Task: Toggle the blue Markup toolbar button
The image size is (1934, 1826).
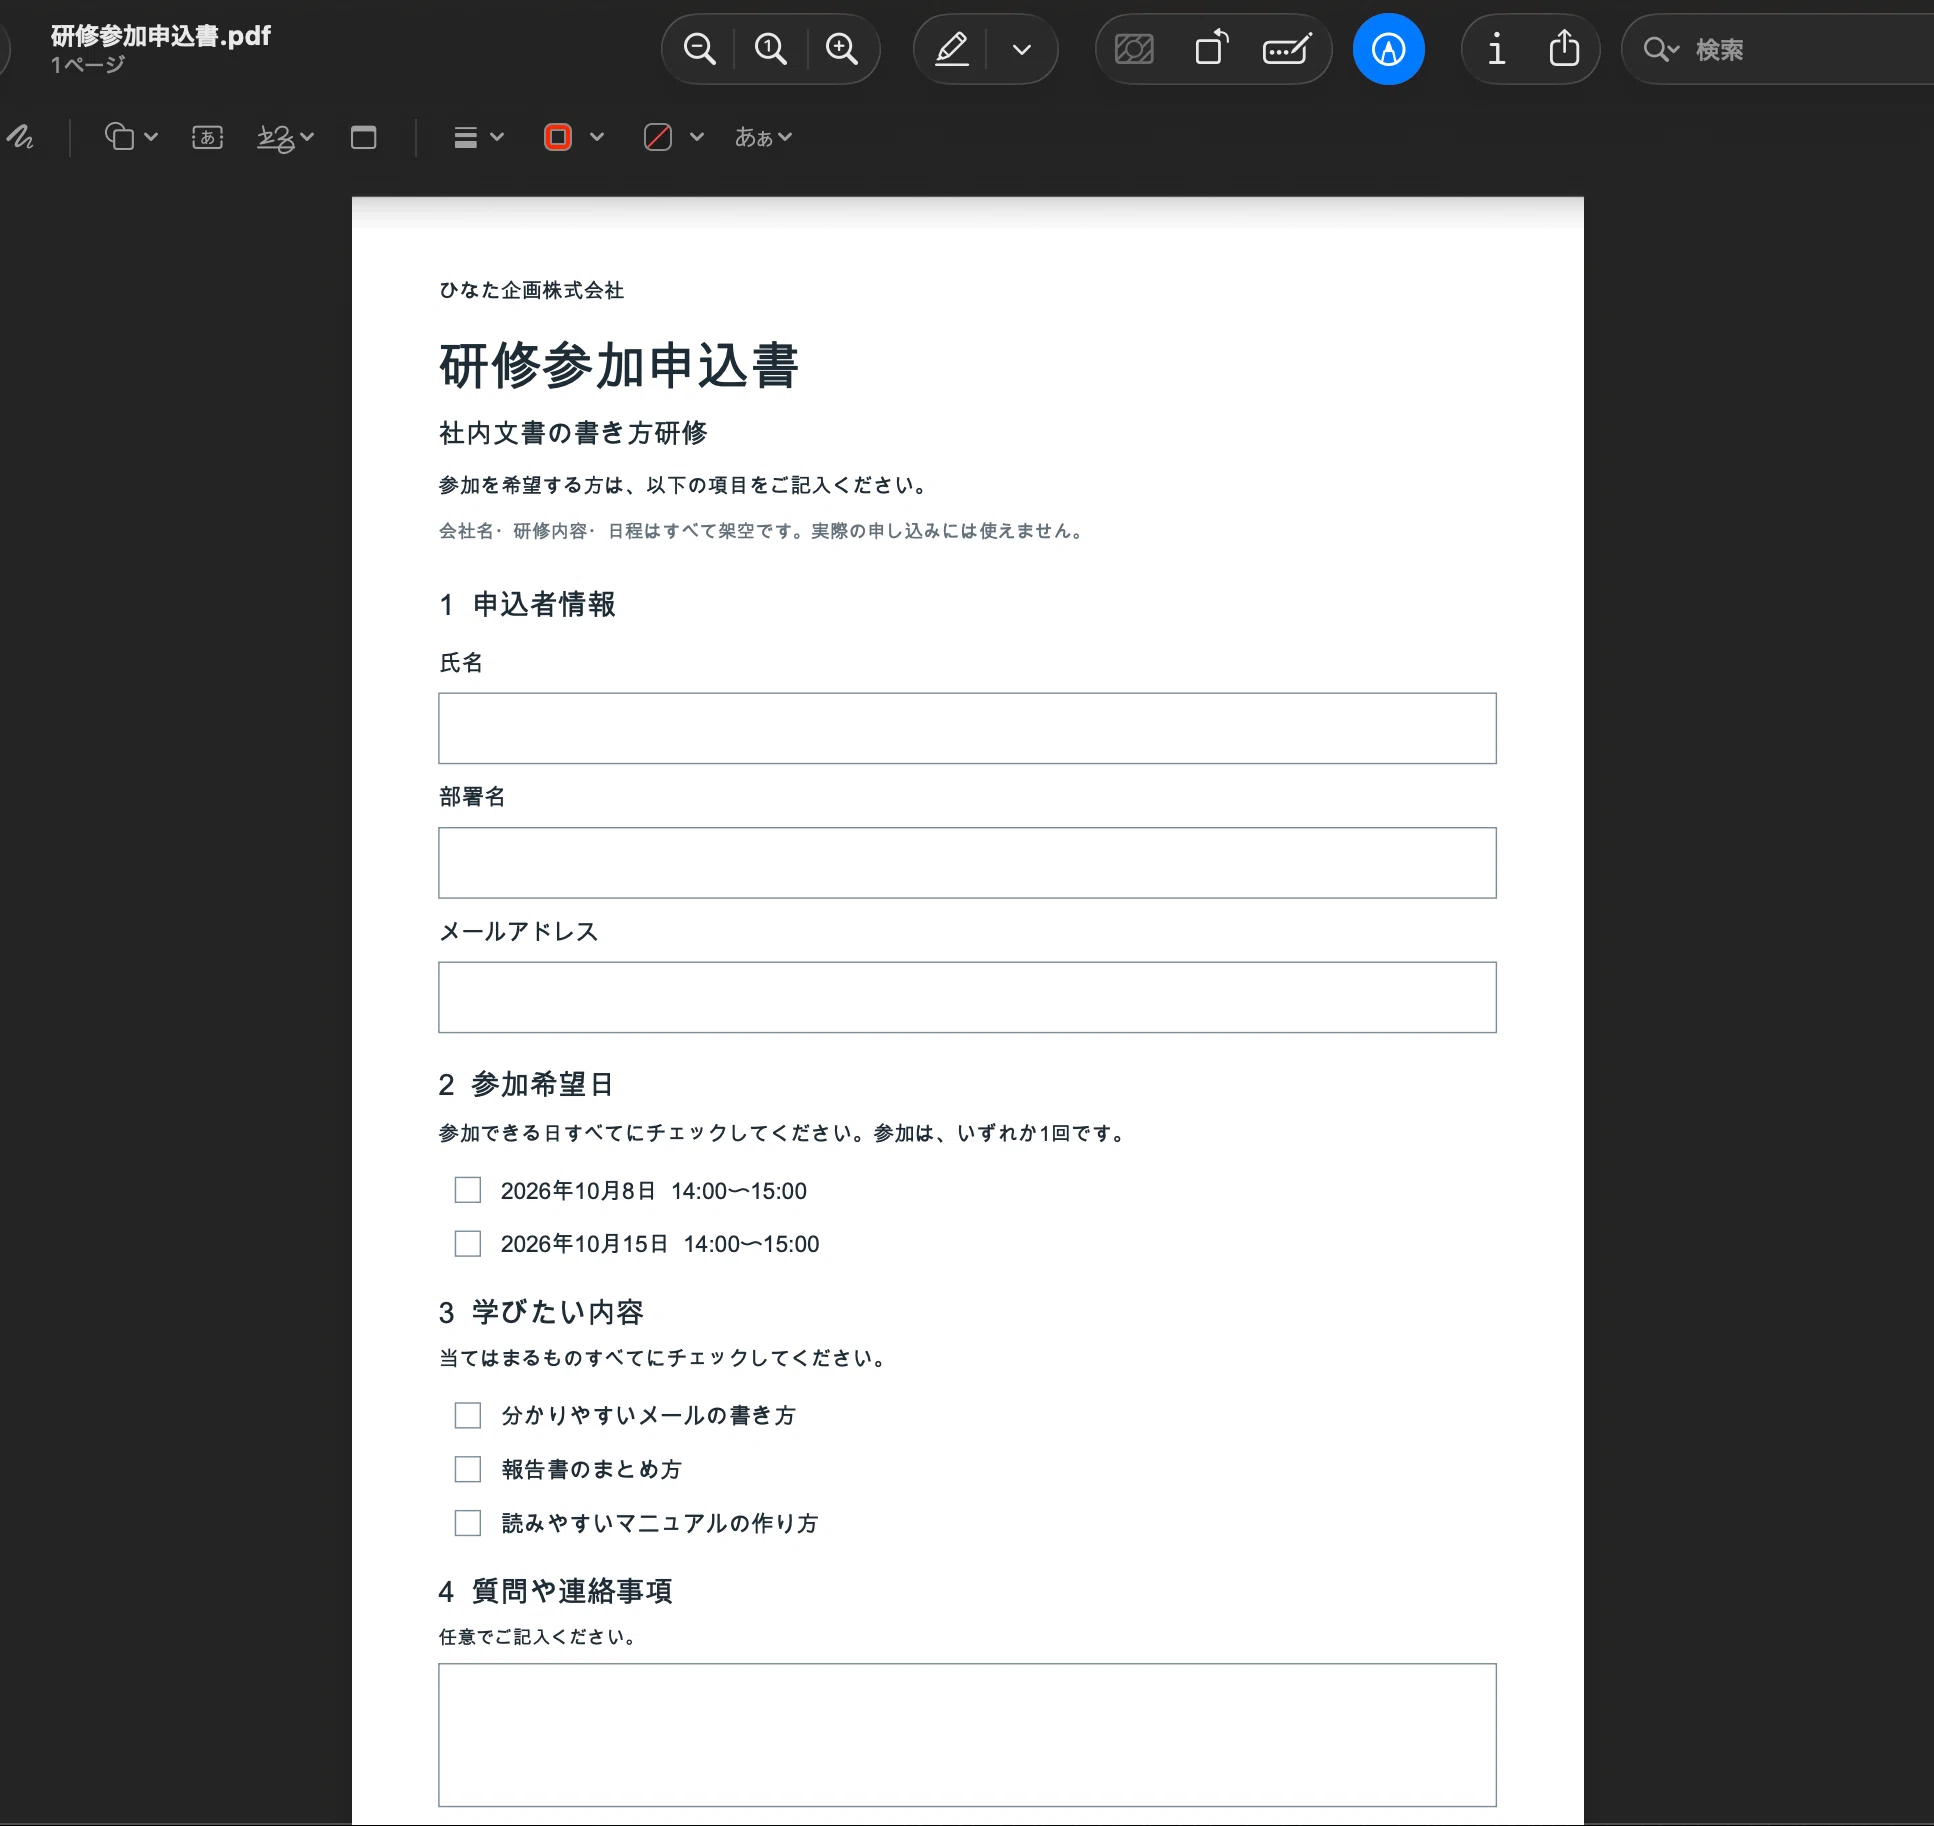Action: [x=1388, y=49]
